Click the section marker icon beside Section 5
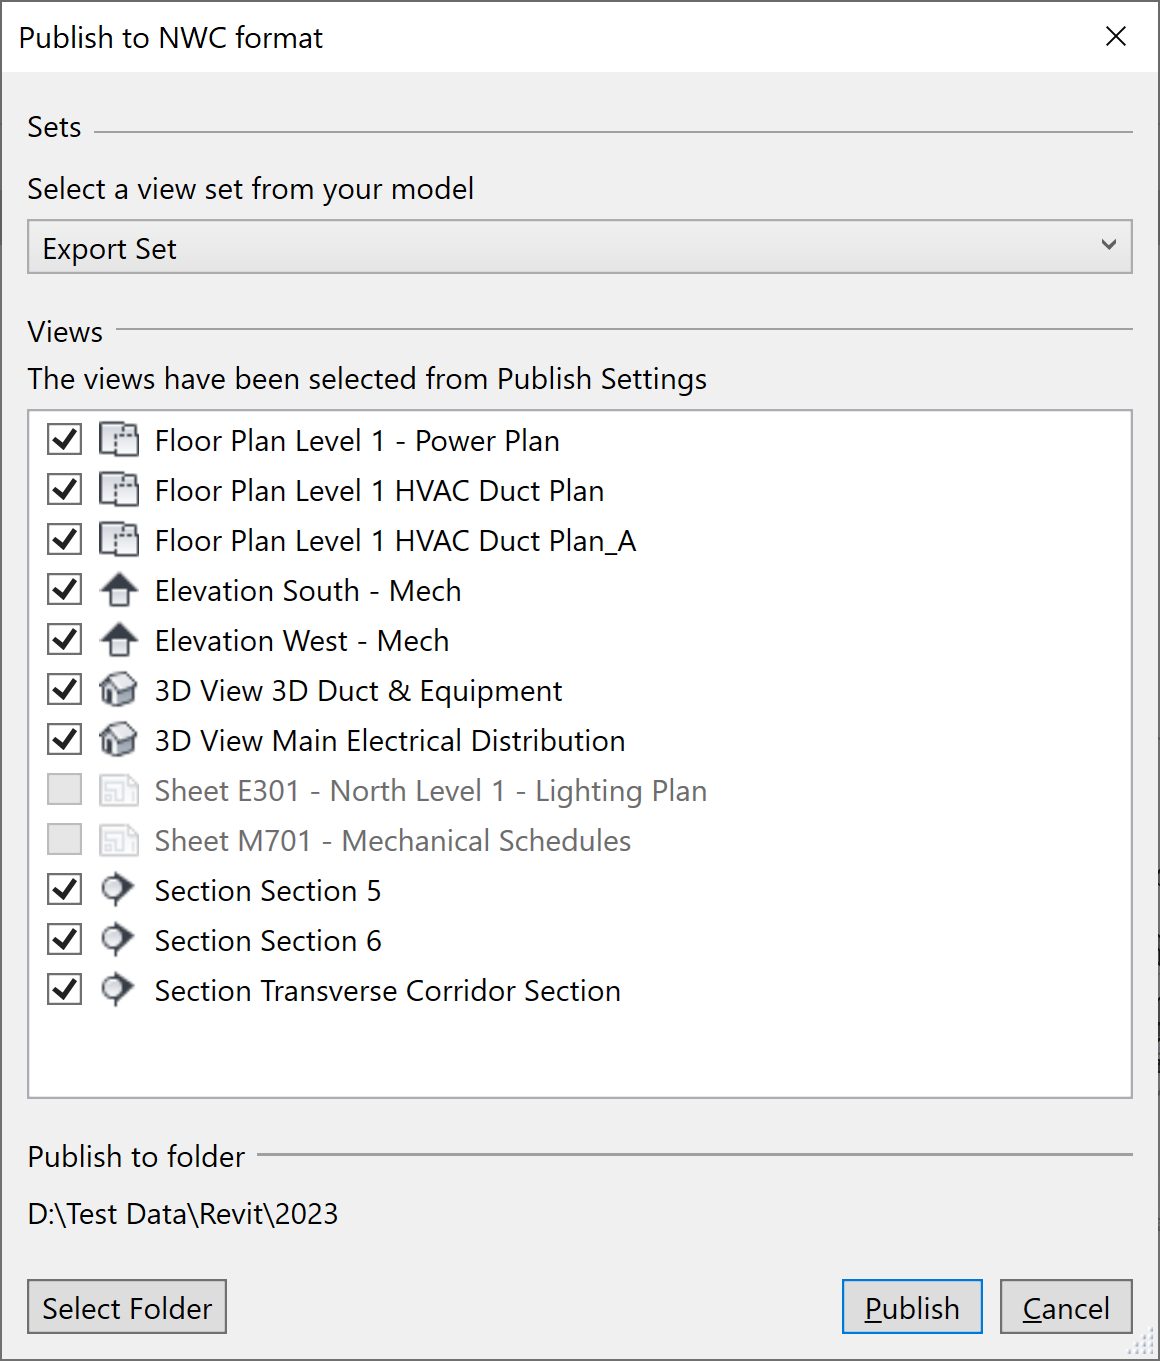The height and width of the screenshot is (1361, 1160). pyautogui.click(x=118, y=890)
